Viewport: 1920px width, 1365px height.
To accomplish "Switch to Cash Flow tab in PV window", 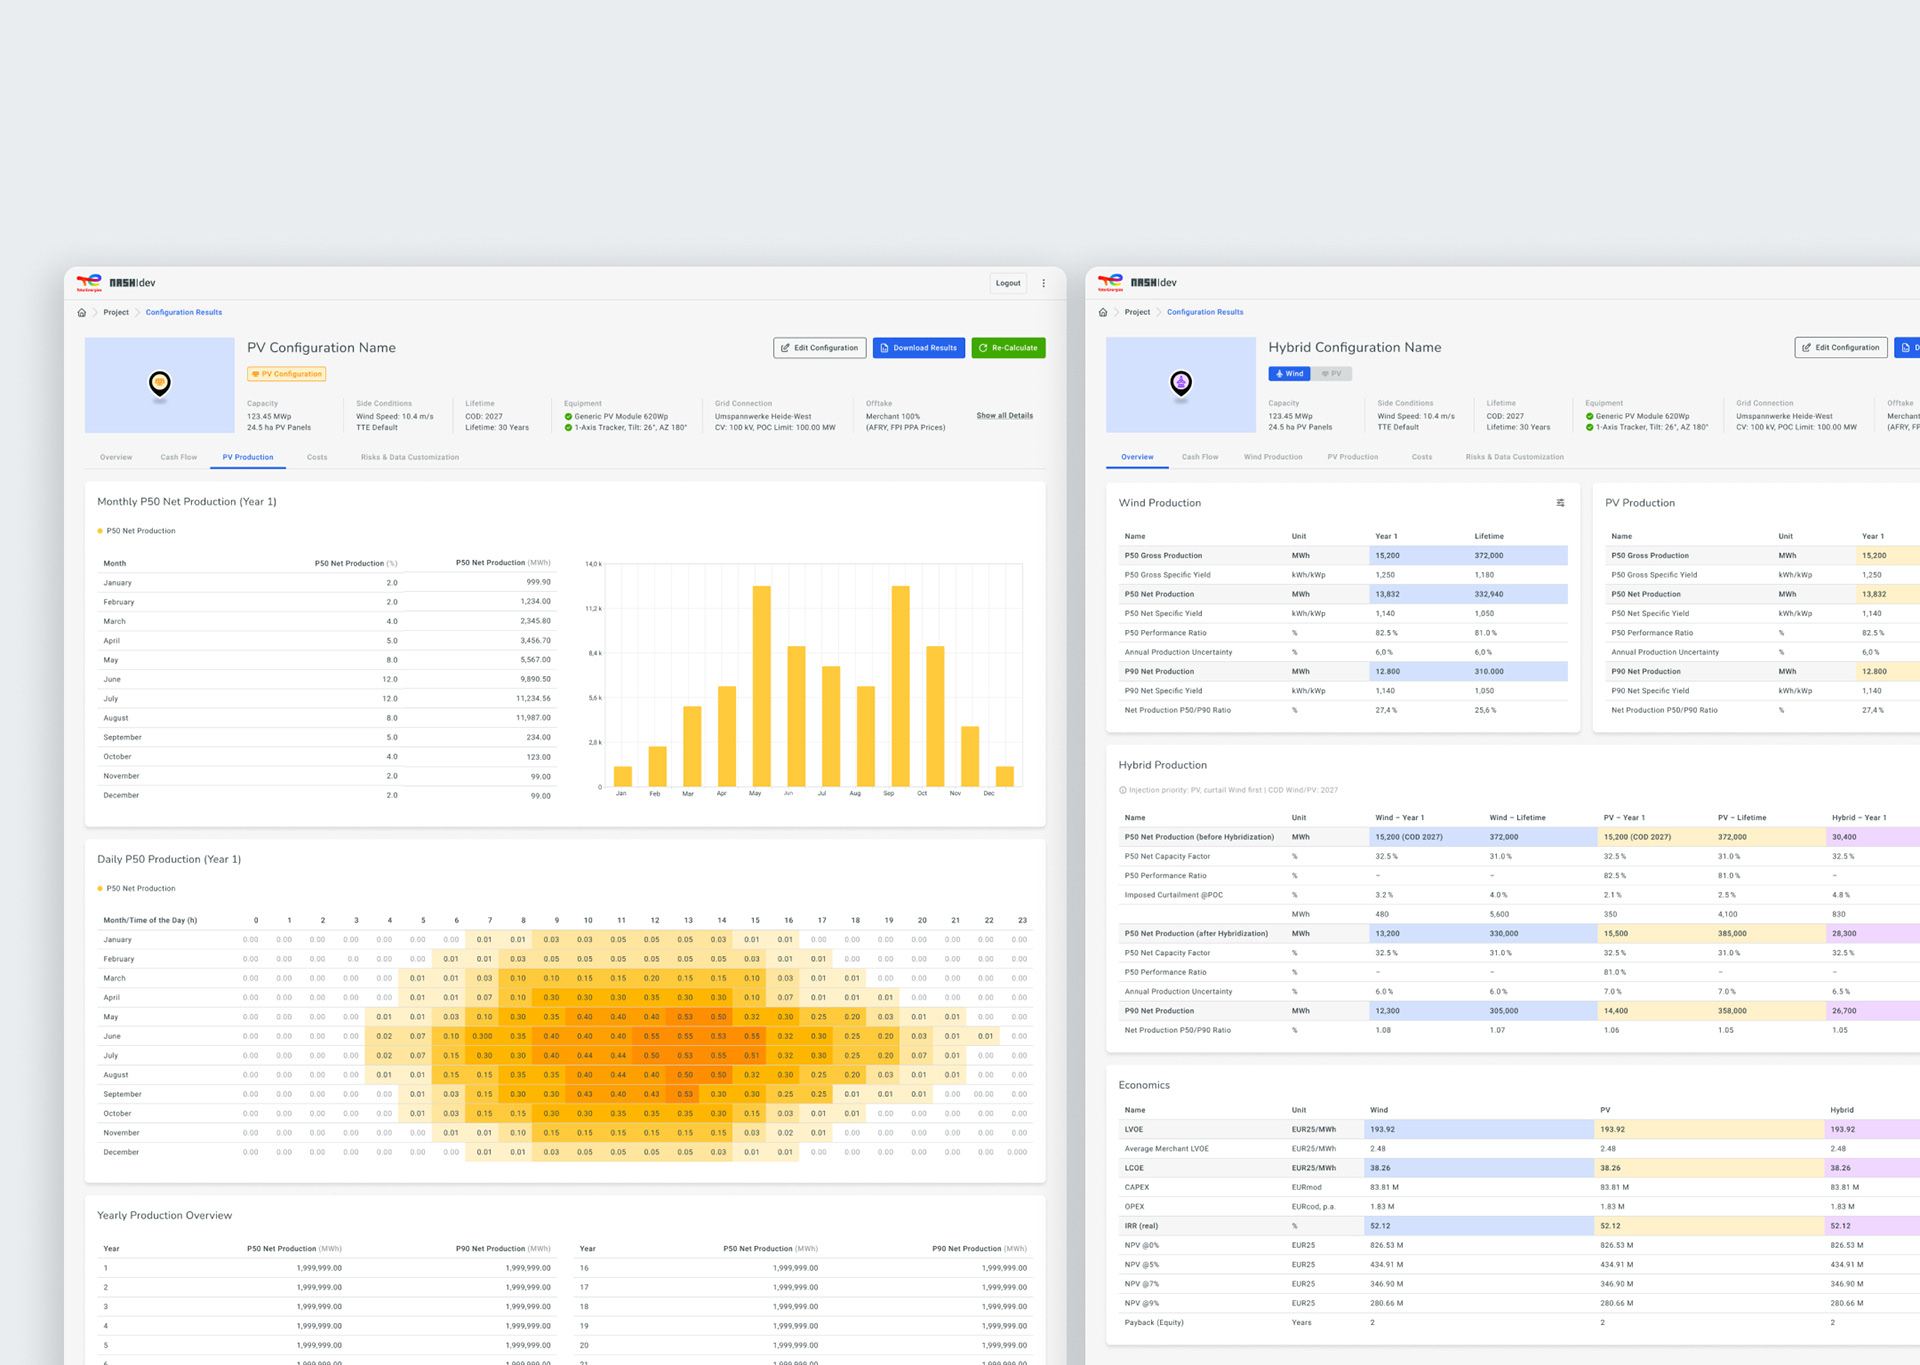I will [x=179, y=457].
